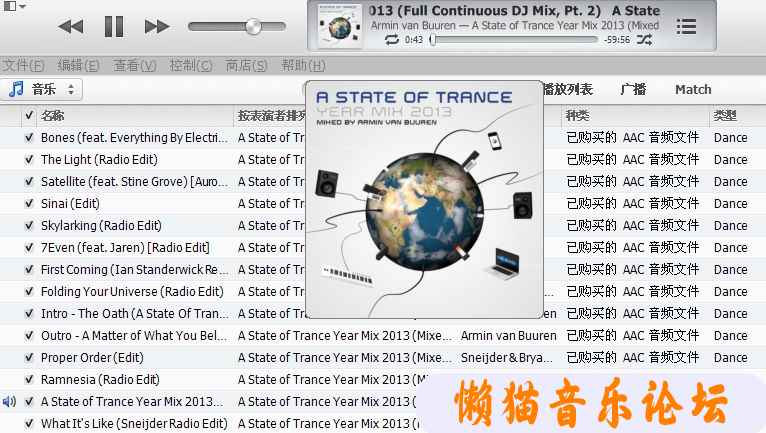The width and height of the screenshot is (766, 433).
Task: Uncheck the Proper Order (Edit) checkbox
Action: coord(29,358)
